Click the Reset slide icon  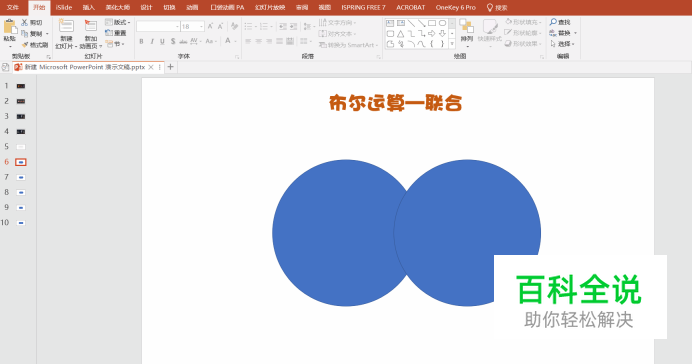coord(109,33)
